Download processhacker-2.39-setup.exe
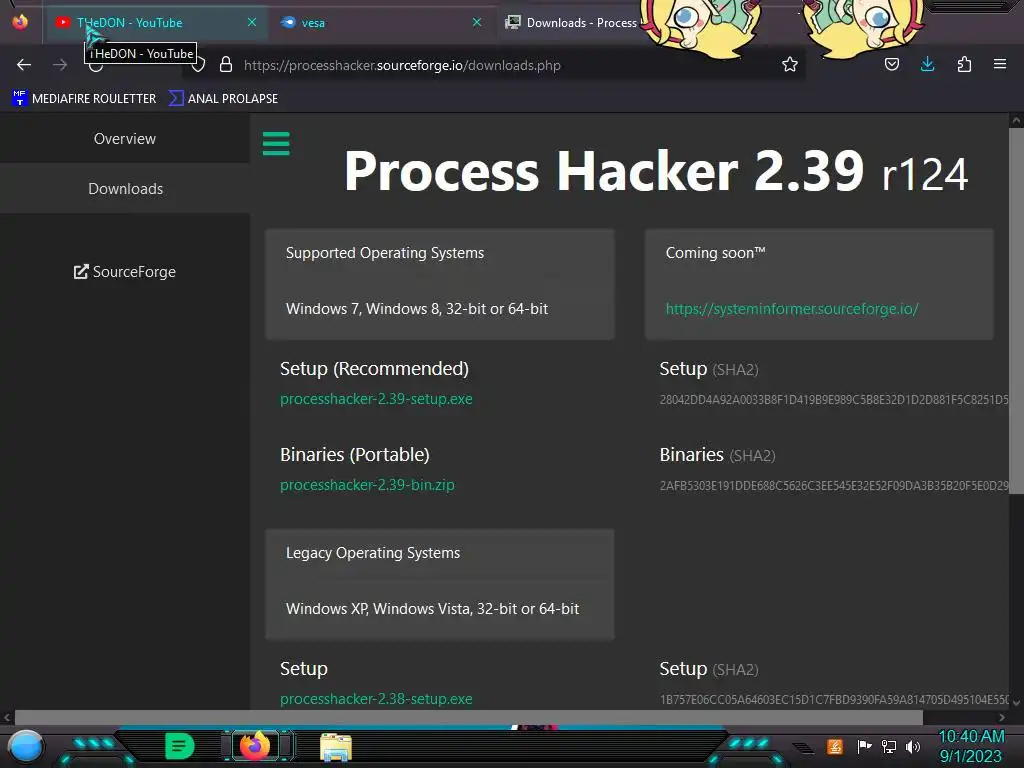 pyautogui.click(x=376, y=399)
